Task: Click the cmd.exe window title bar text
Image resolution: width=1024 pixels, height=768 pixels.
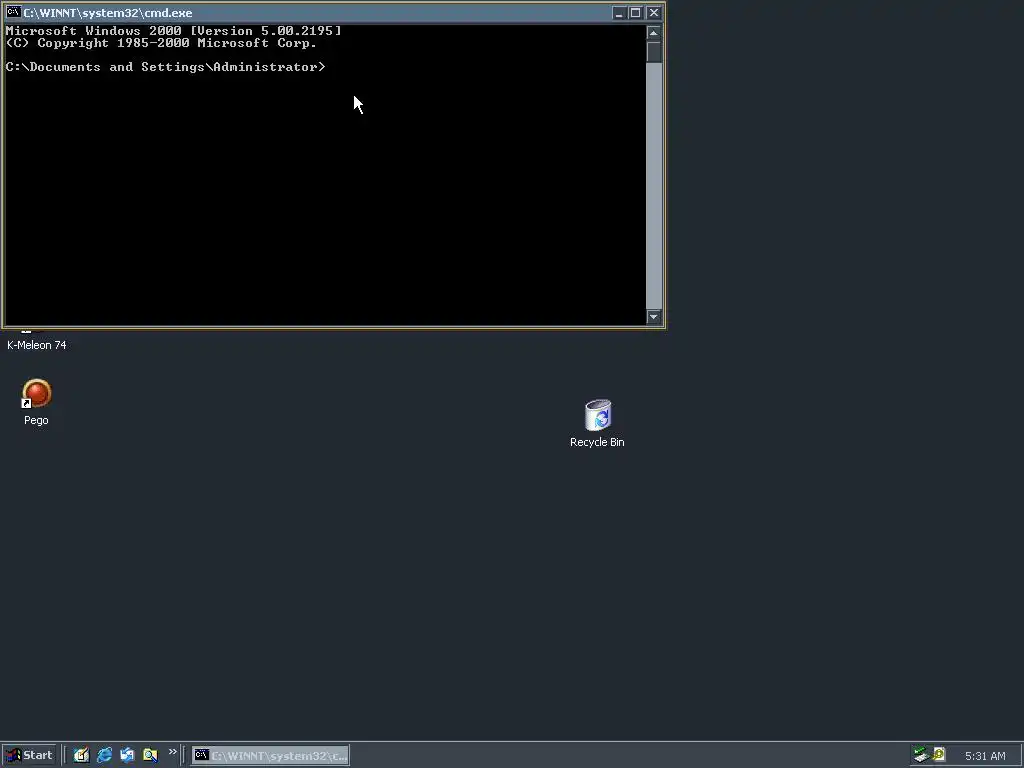Action: [108, 13]
